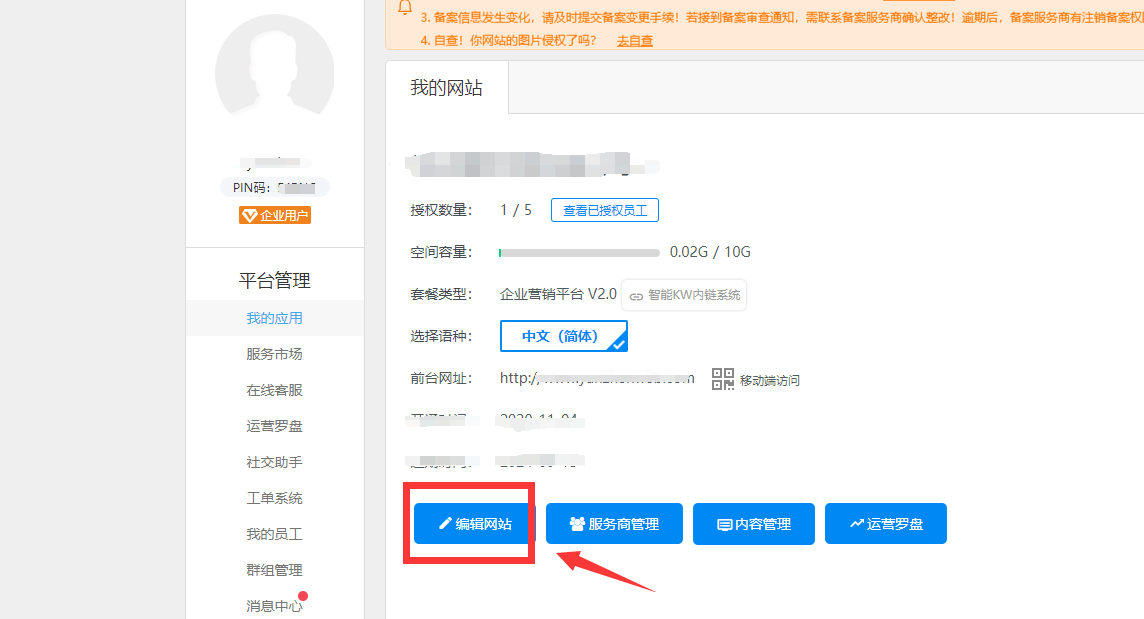The height and width of the screenshot is (619, 1144).
Task: Click the QR code icon for 移动端访问
Action: click(x=722, y=379)
